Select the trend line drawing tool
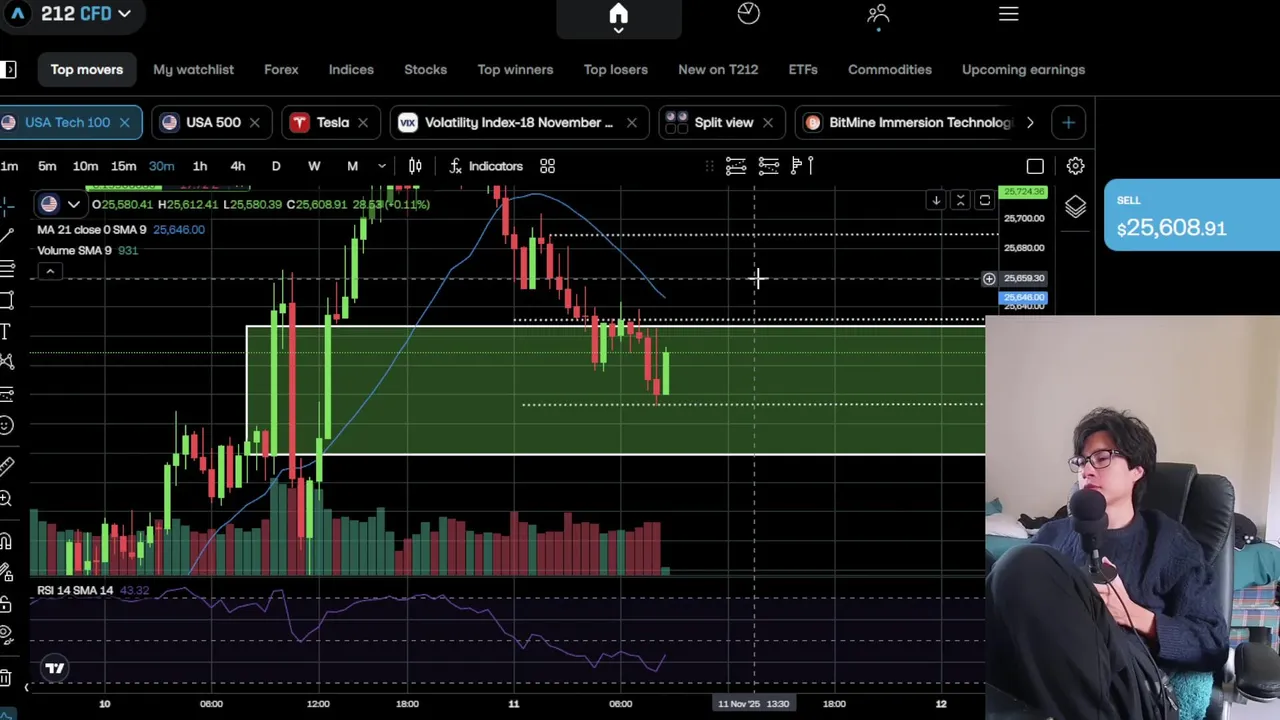Screen dimensions: 1280x720 point(7,236)
